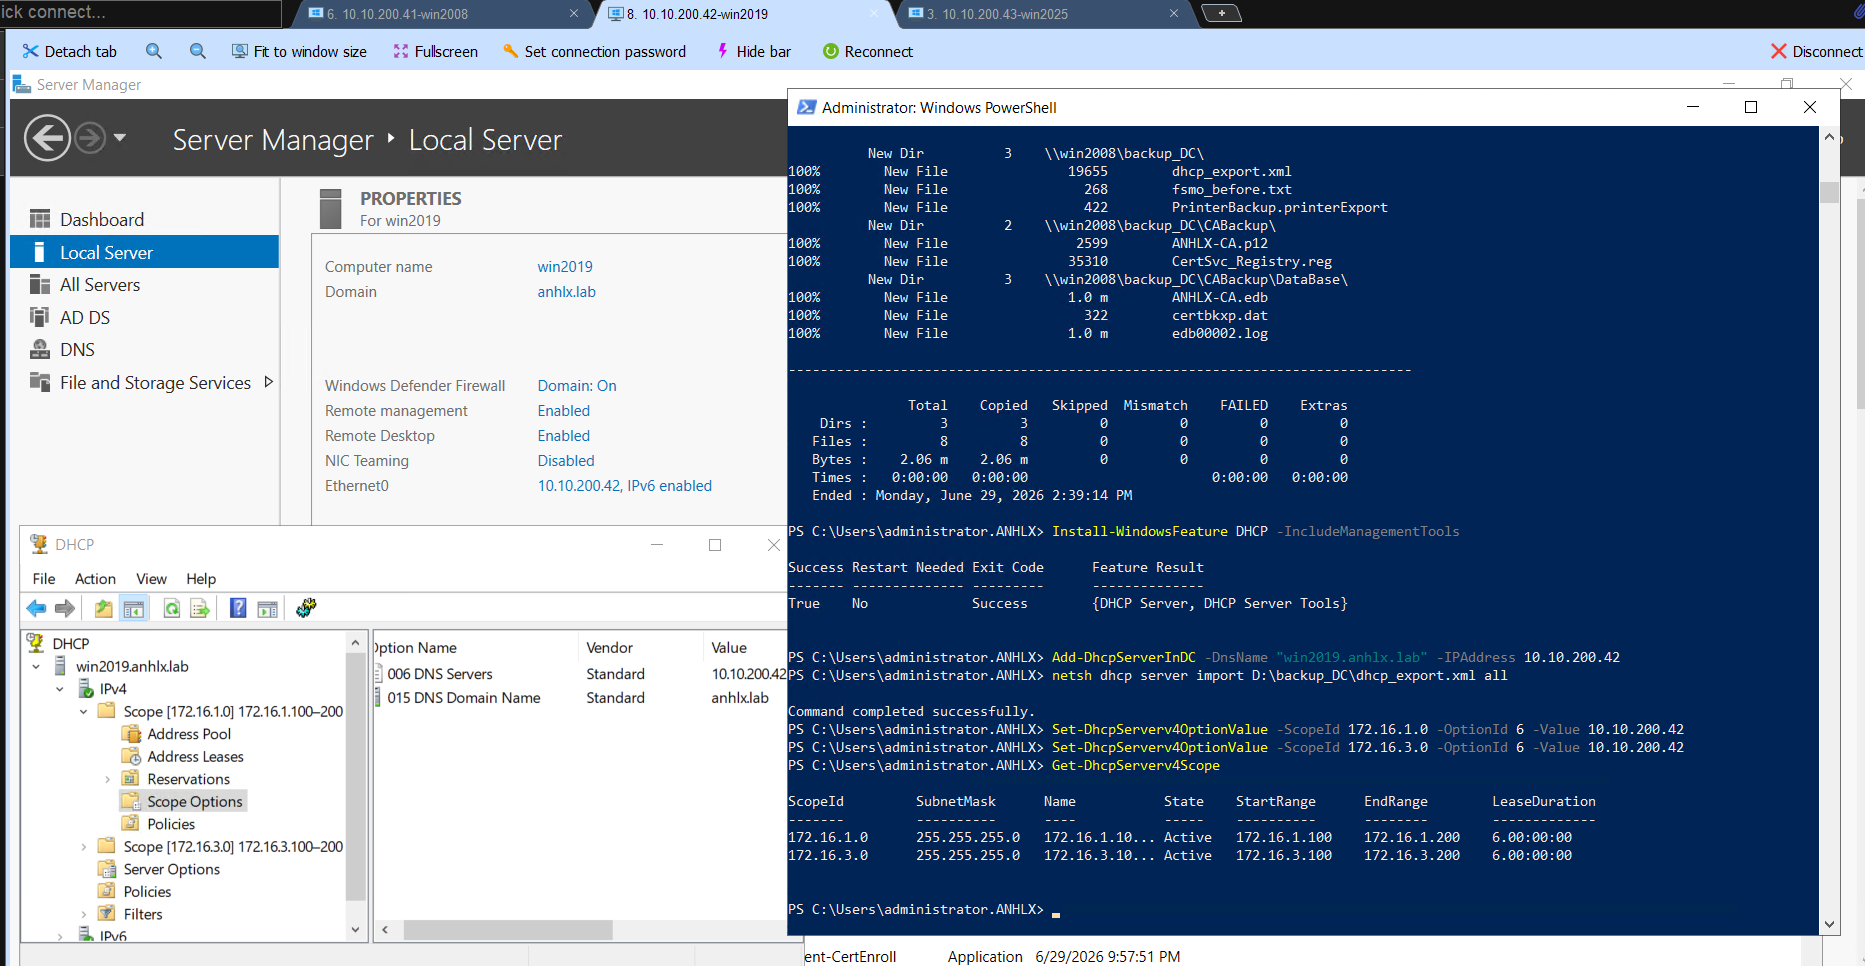This screenshot has width=1865, height=966.
Task: Click the DHCP horizontal scrollbar thumb
Action: 508,930
